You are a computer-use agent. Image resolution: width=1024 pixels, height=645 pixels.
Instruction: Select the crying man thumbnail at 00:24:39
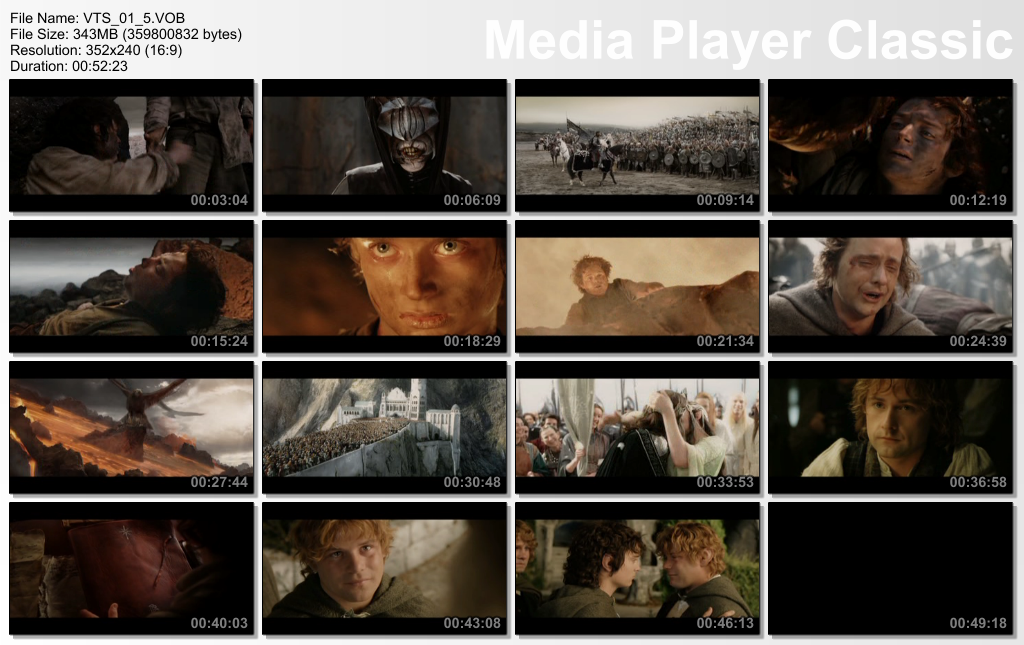click(890, 287)
